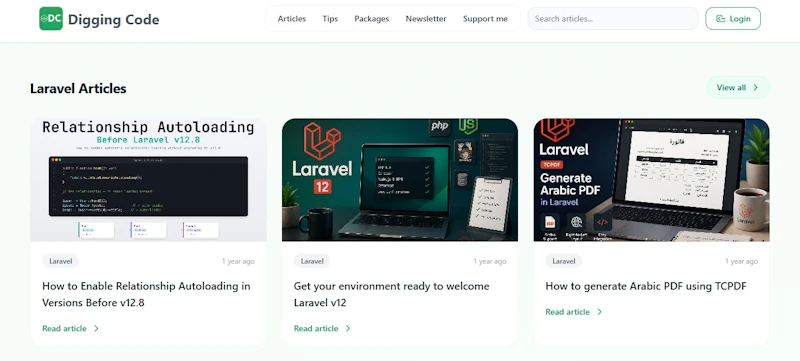Screen dimensions: 800x361
Task: Click Read article for Laravel v12 post
Action: tap(322, 328)
